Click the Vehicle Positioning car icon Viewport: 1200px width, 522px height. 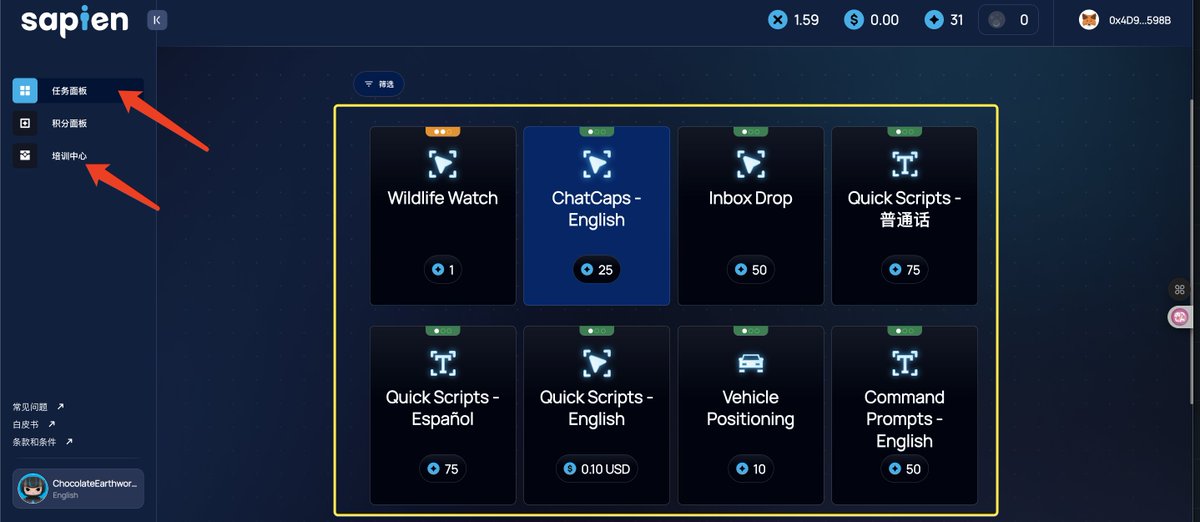[750, 362]
